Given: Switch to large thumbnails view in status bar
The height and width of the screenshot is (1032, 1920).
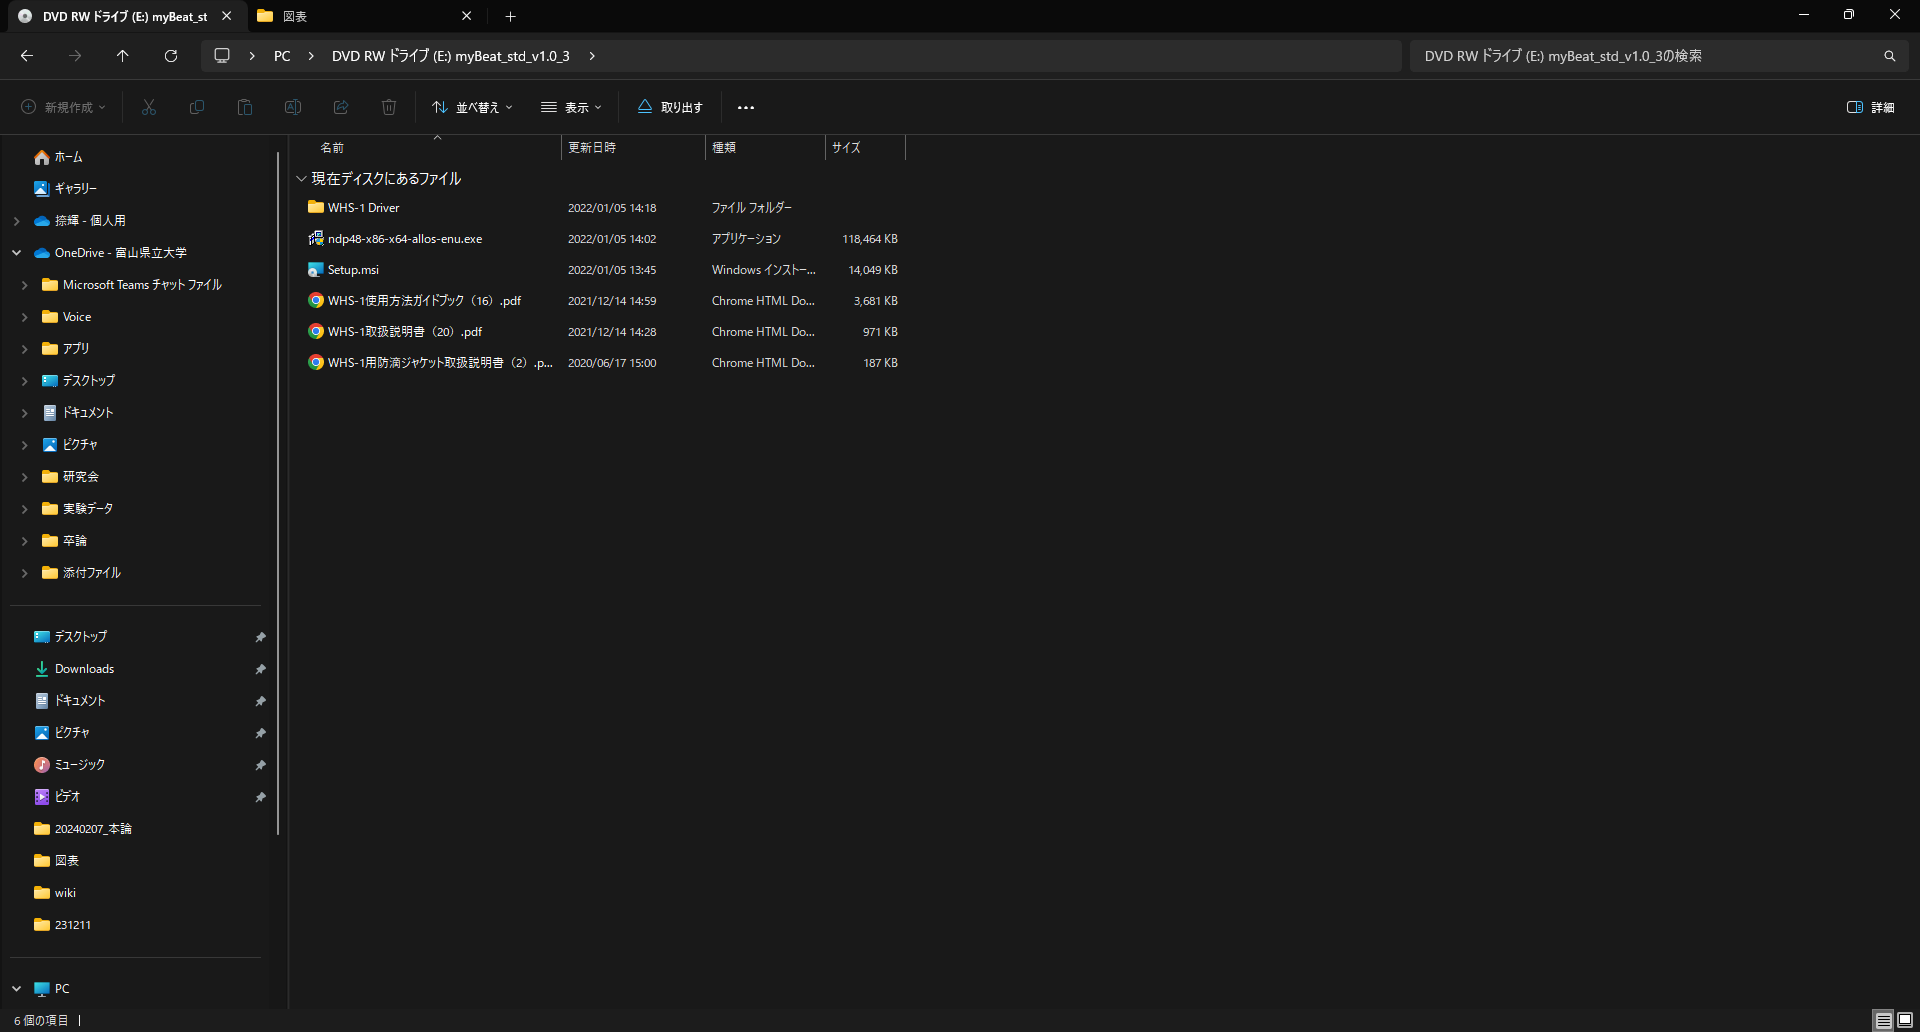Looking at the screenshot, I should click(x=1904, y=1020).
